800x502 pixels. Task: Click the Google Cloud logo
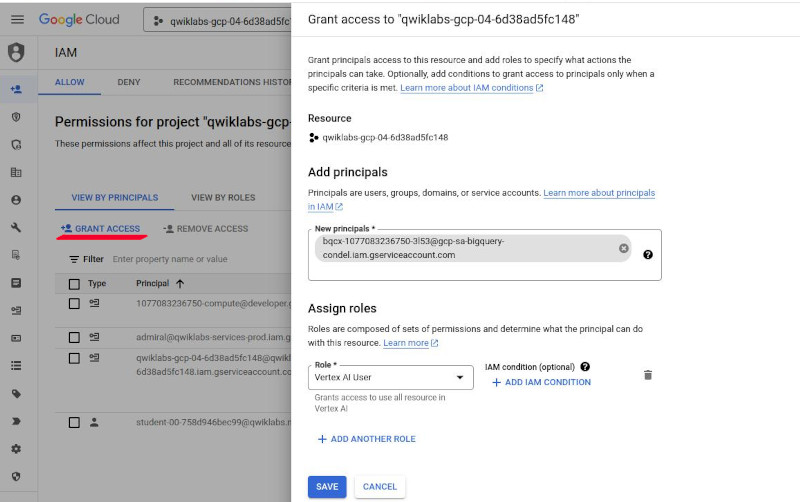(79, 19)
